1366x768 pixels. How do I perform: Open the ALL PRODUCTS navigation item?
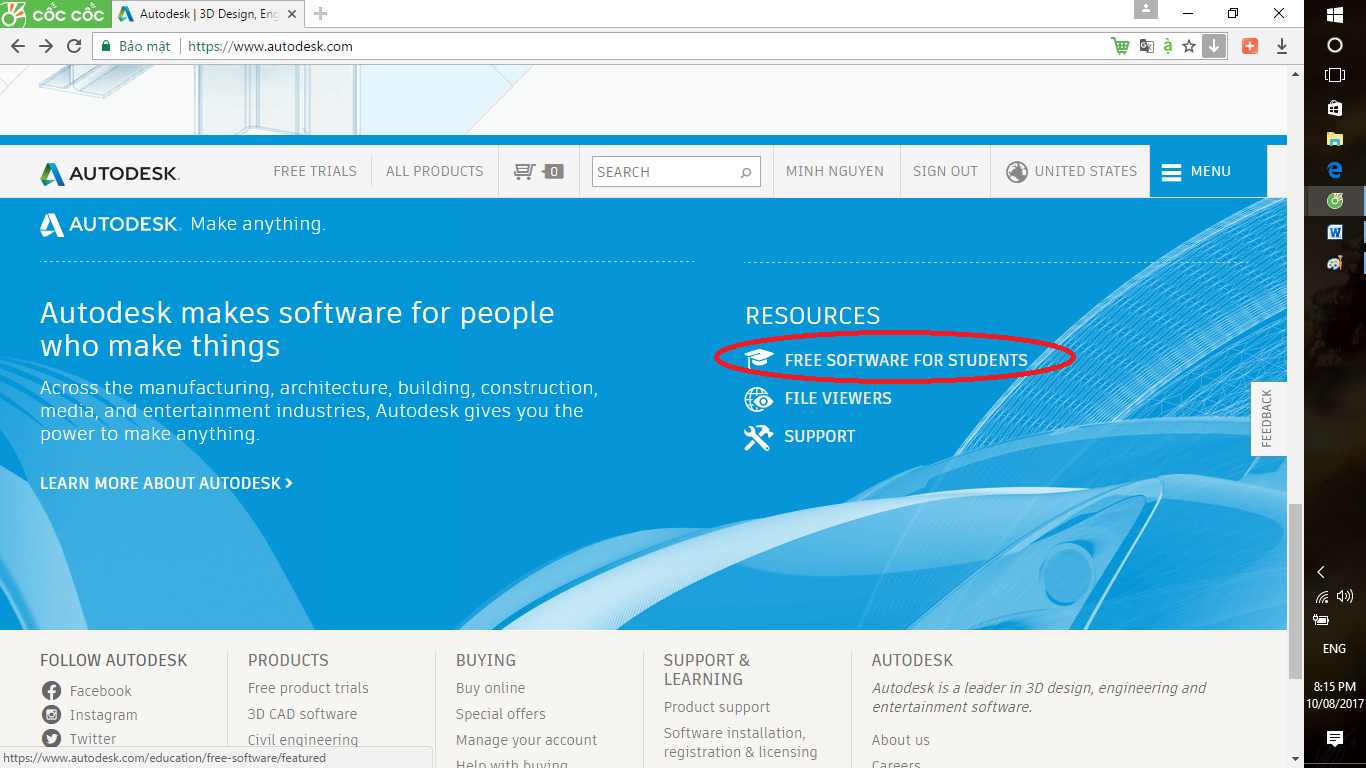434,171
